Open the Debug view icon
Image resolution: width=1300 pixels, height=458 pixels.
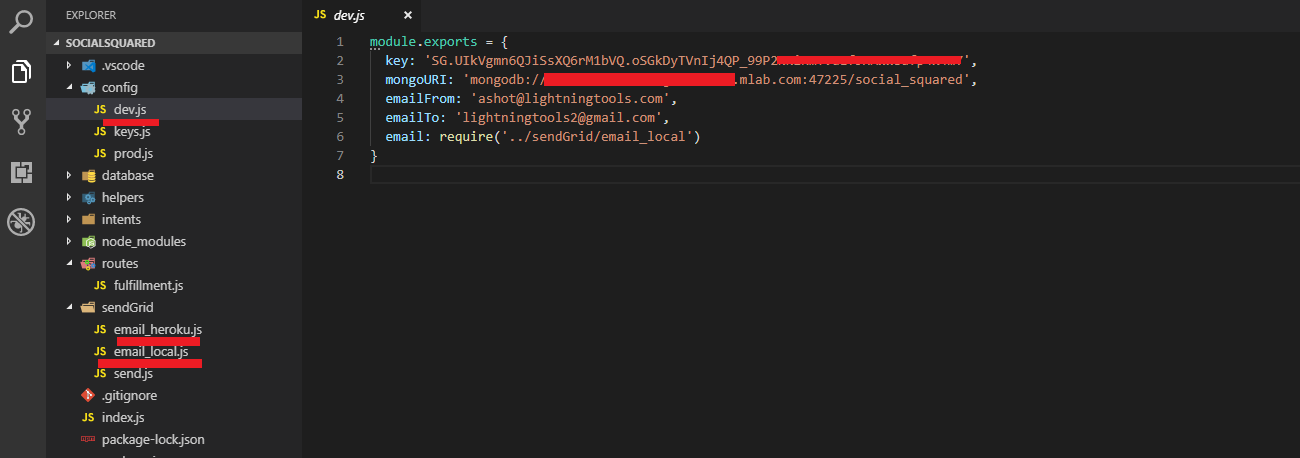pos(22,222)
